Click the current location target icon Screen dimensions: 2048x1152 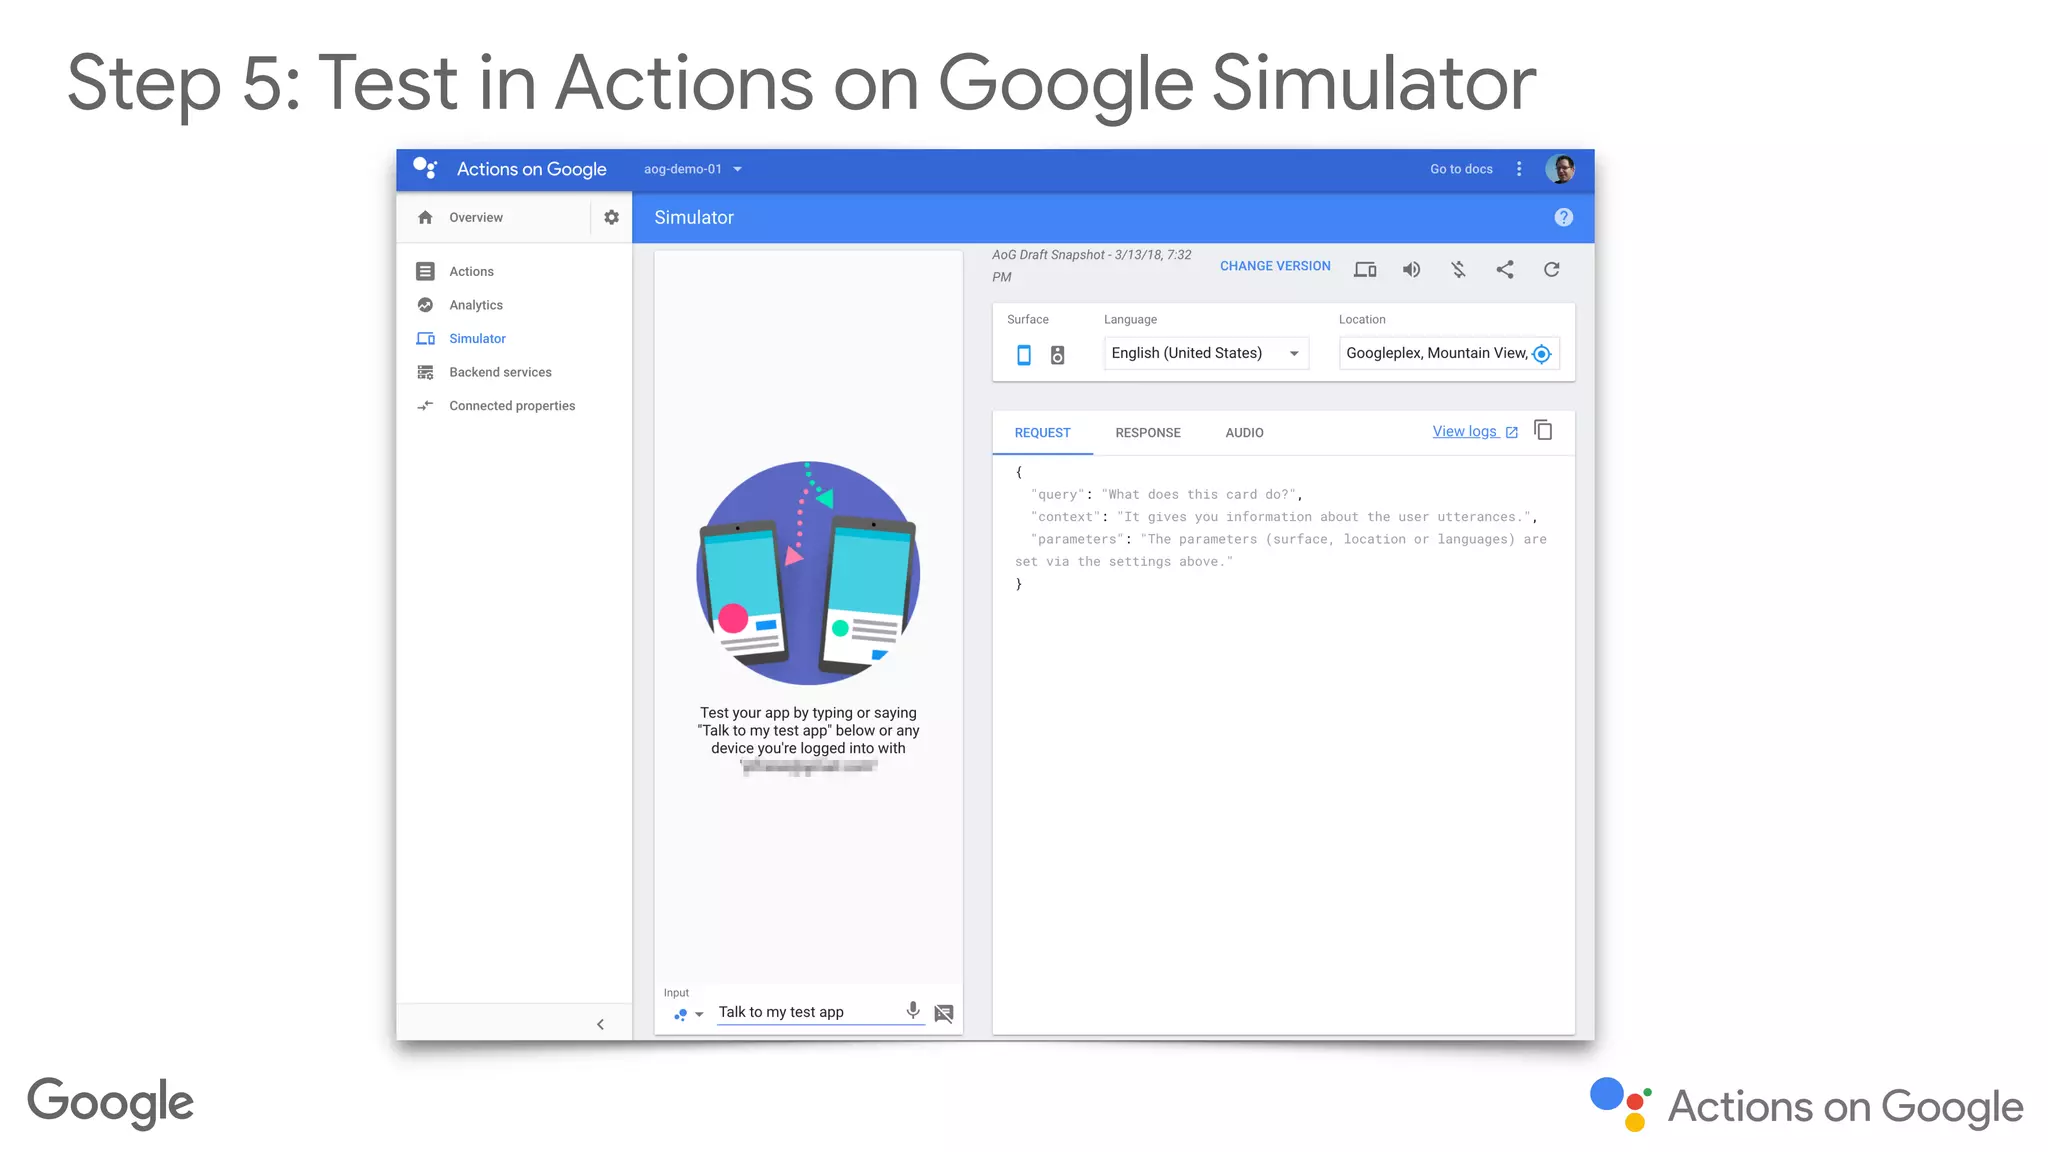[x=1542, y=353]
